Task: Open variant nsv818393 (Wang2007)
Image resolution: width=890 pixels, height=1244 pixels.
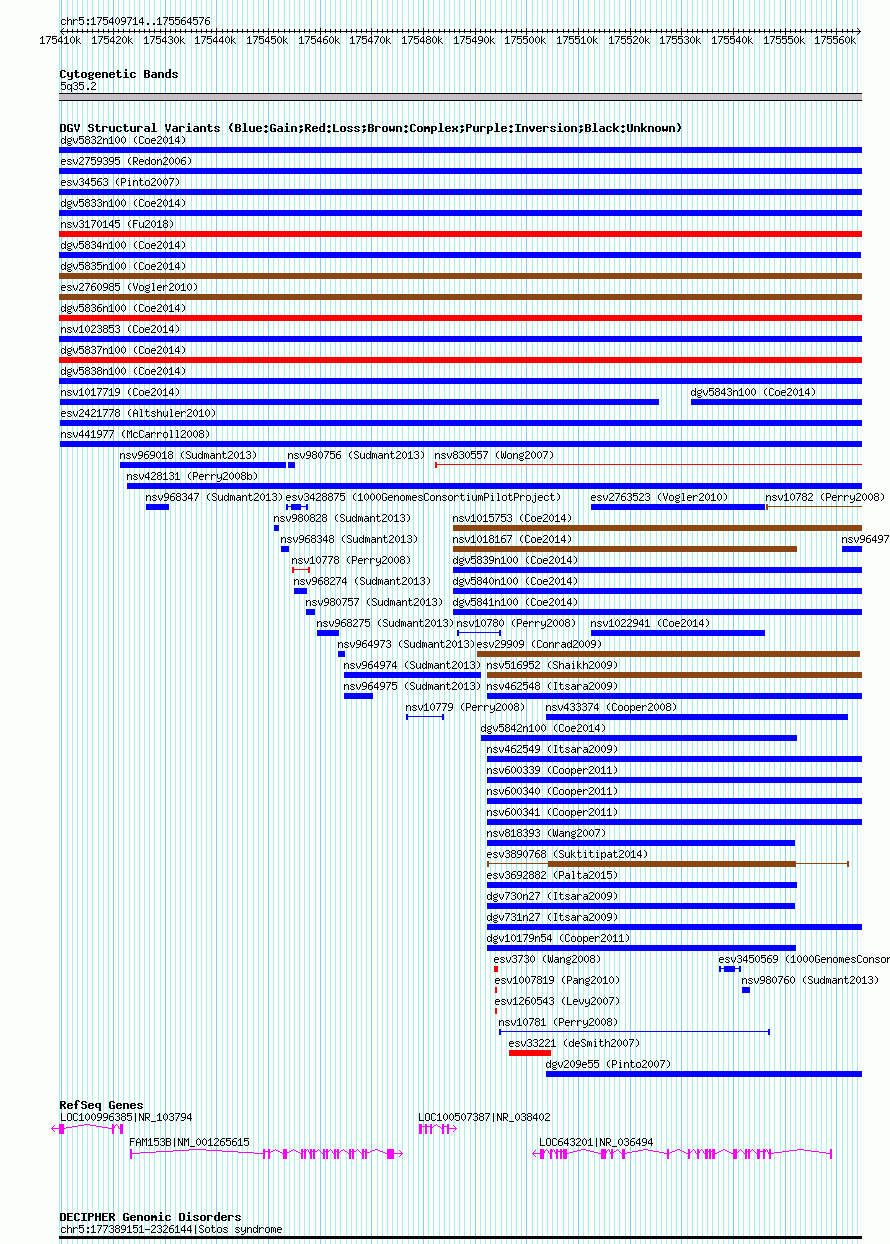Action: (x=641, y=843)
